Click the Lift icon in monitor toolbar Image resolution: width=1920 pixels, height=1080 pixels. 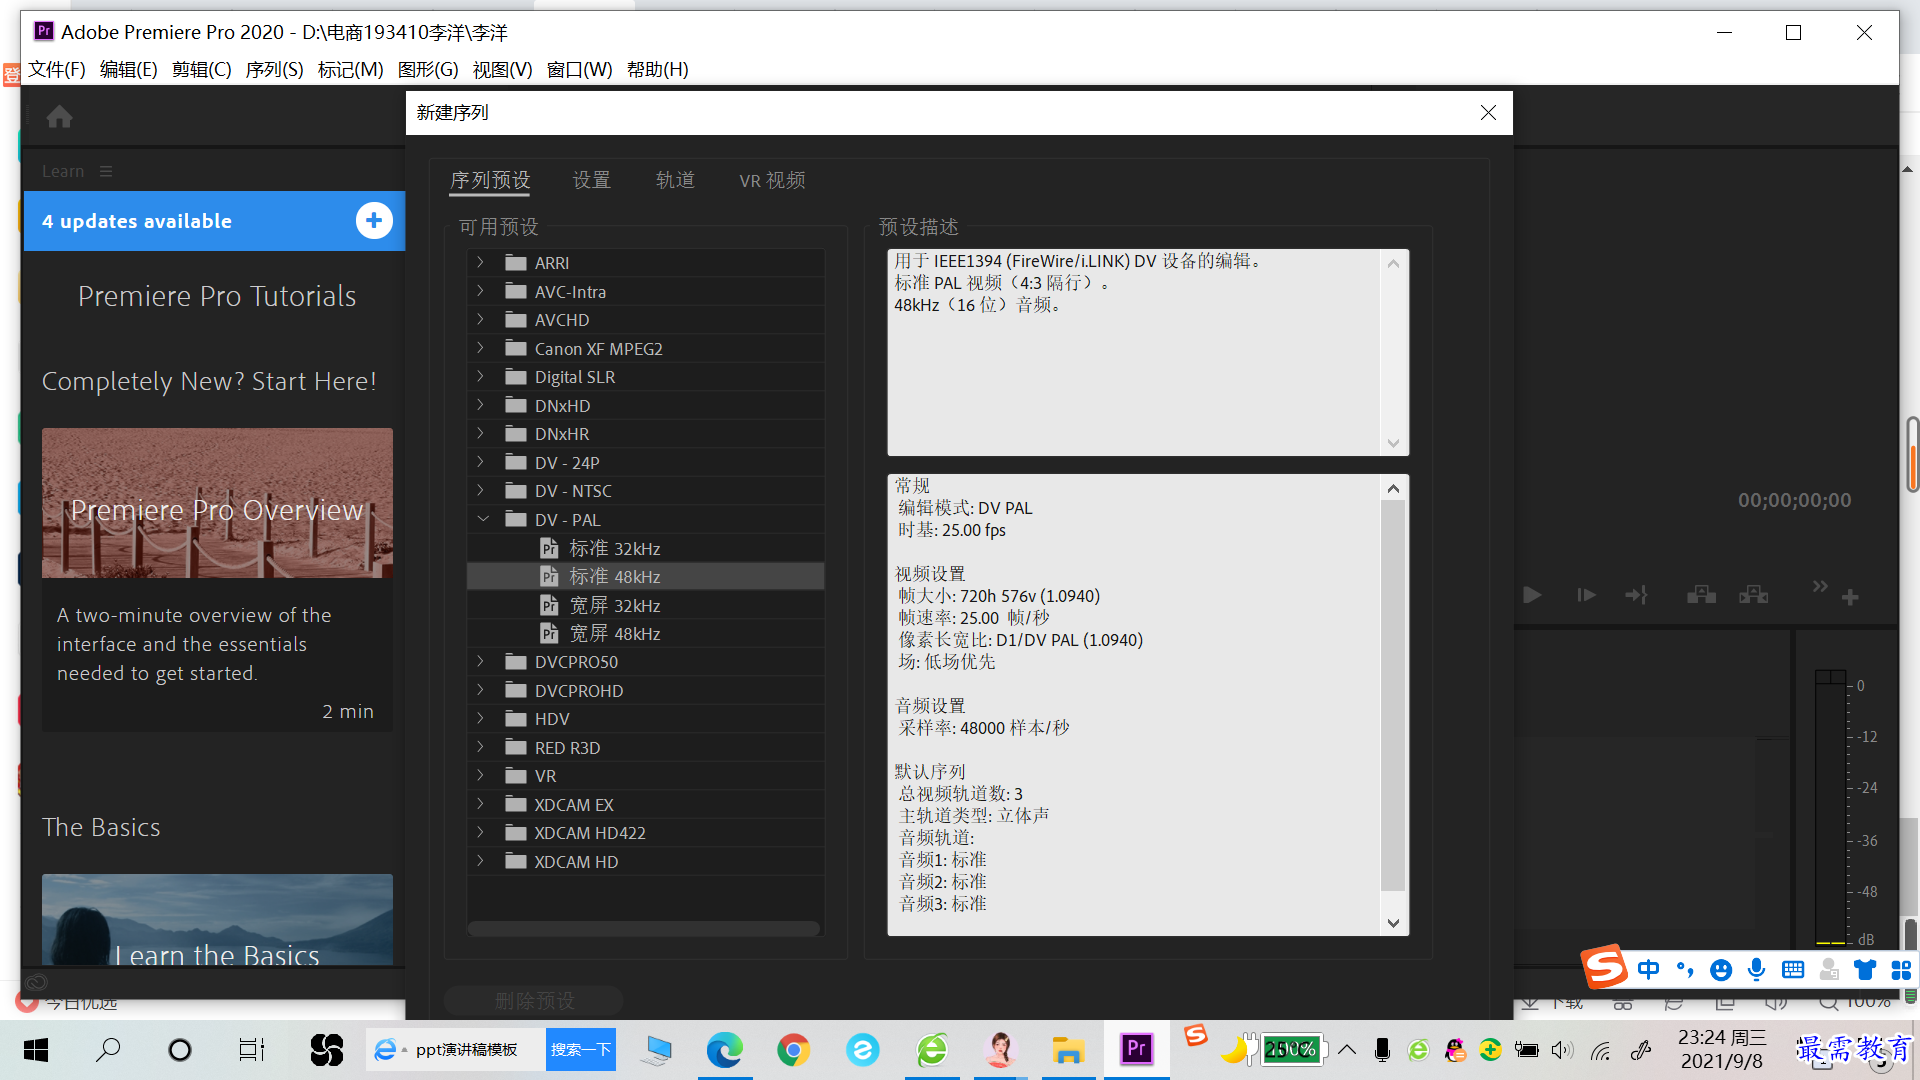[1701, 596]
